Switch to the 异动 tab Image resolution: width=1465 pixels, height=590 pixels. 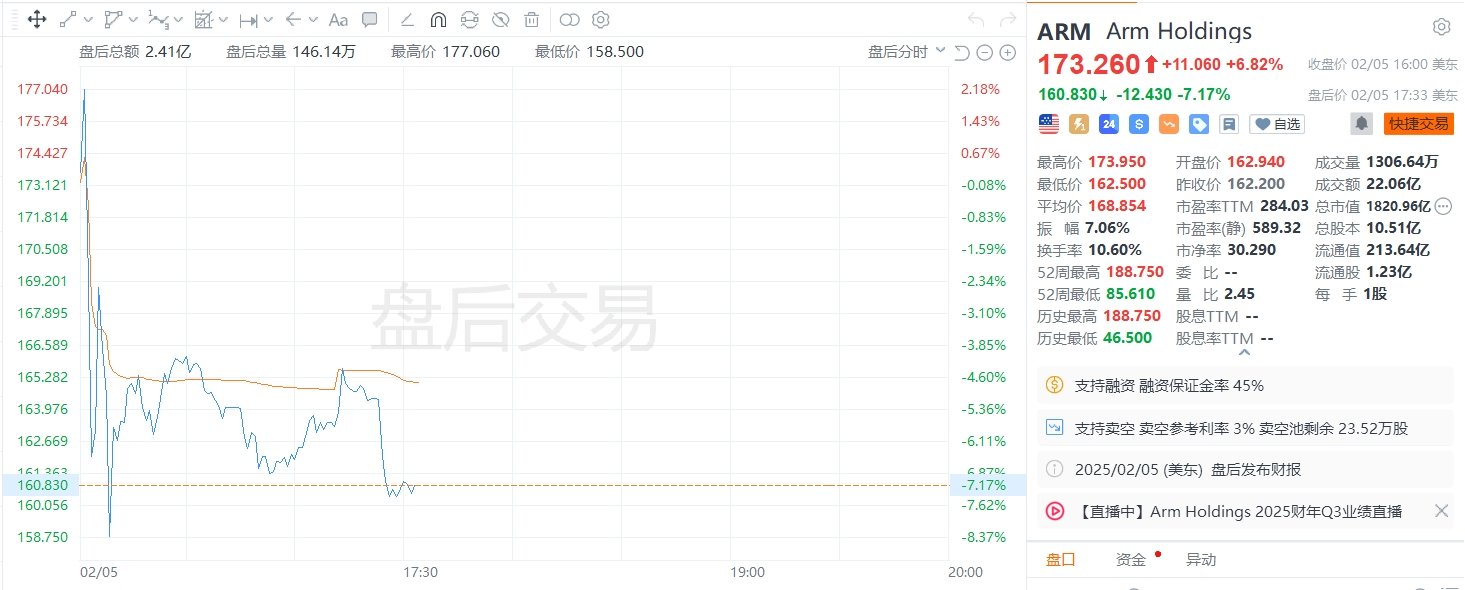pyautogui.click(x=1201, y=560)
